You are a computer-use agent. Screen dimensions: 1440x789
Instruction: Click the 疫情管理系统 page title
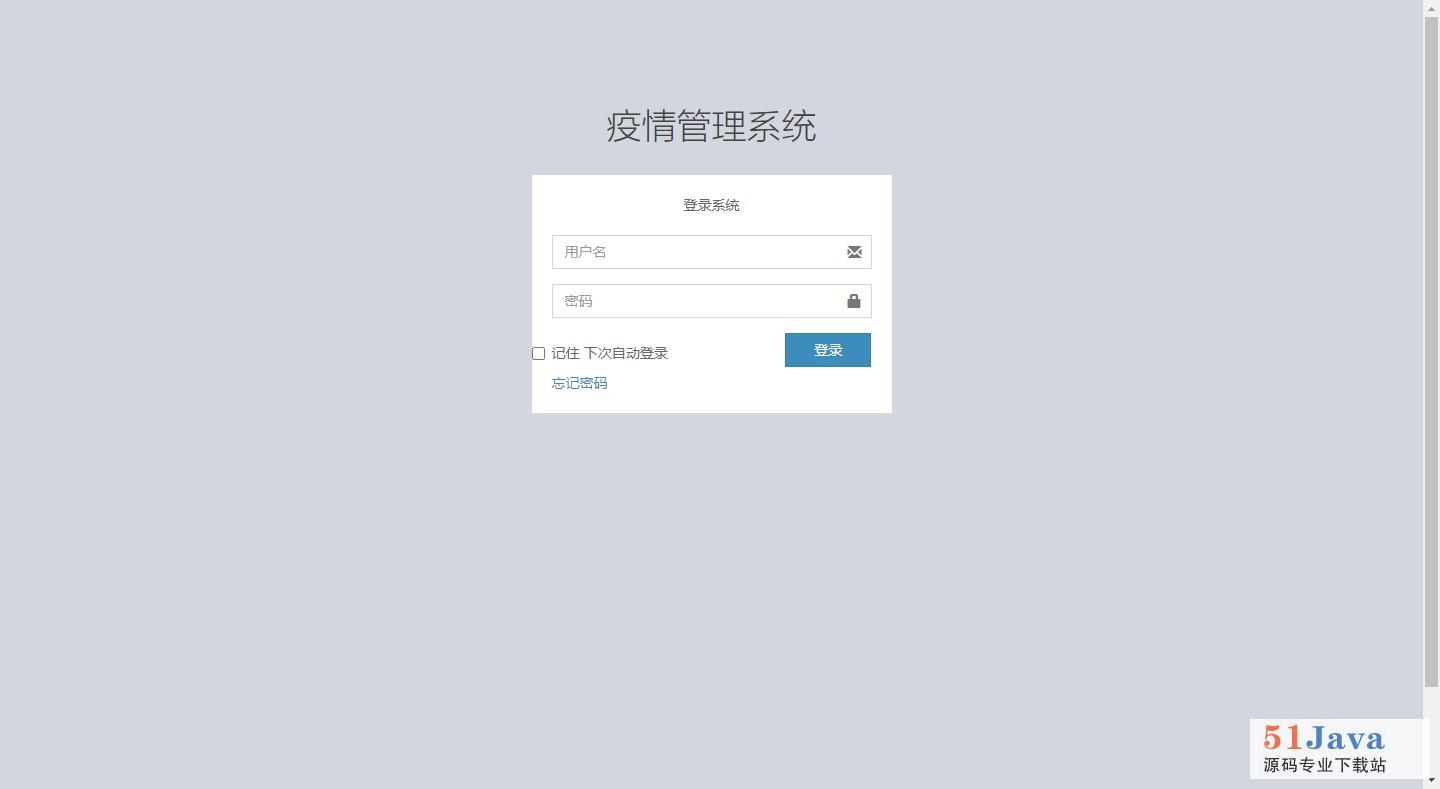click(711, 126)
